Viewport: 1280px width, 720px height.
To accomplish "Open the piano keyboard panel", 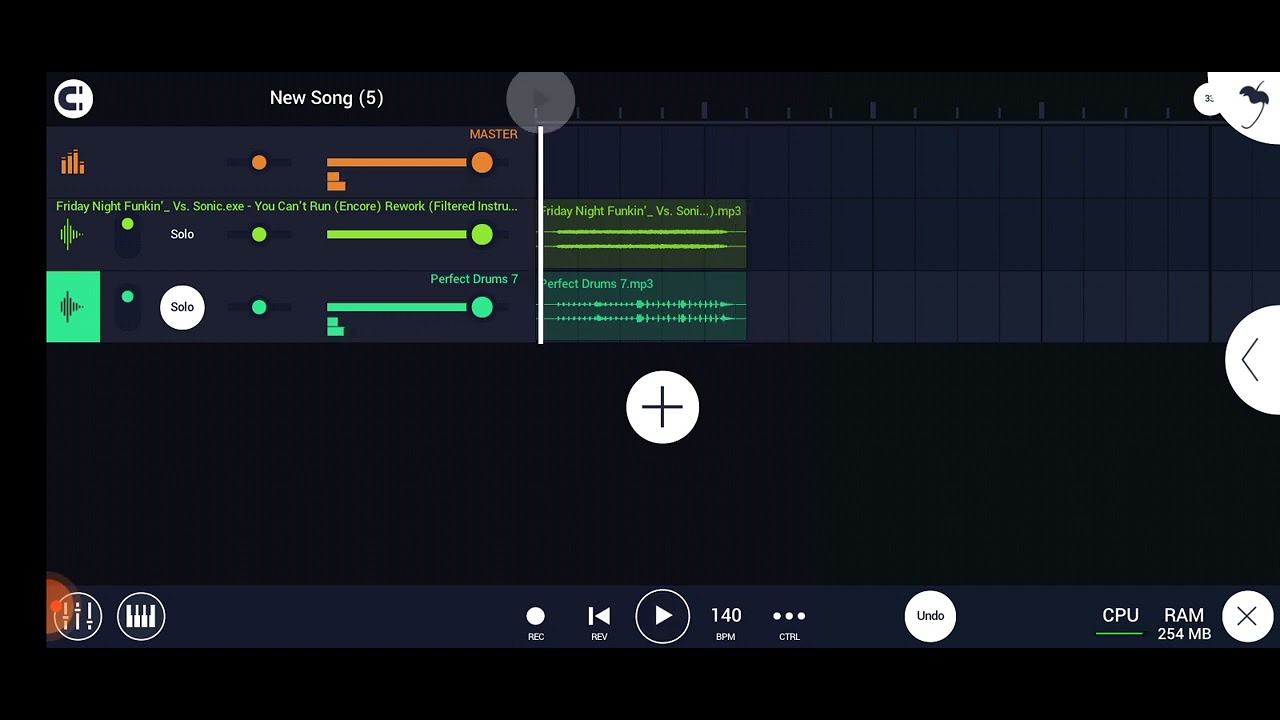I will click(x=141, y=616).
